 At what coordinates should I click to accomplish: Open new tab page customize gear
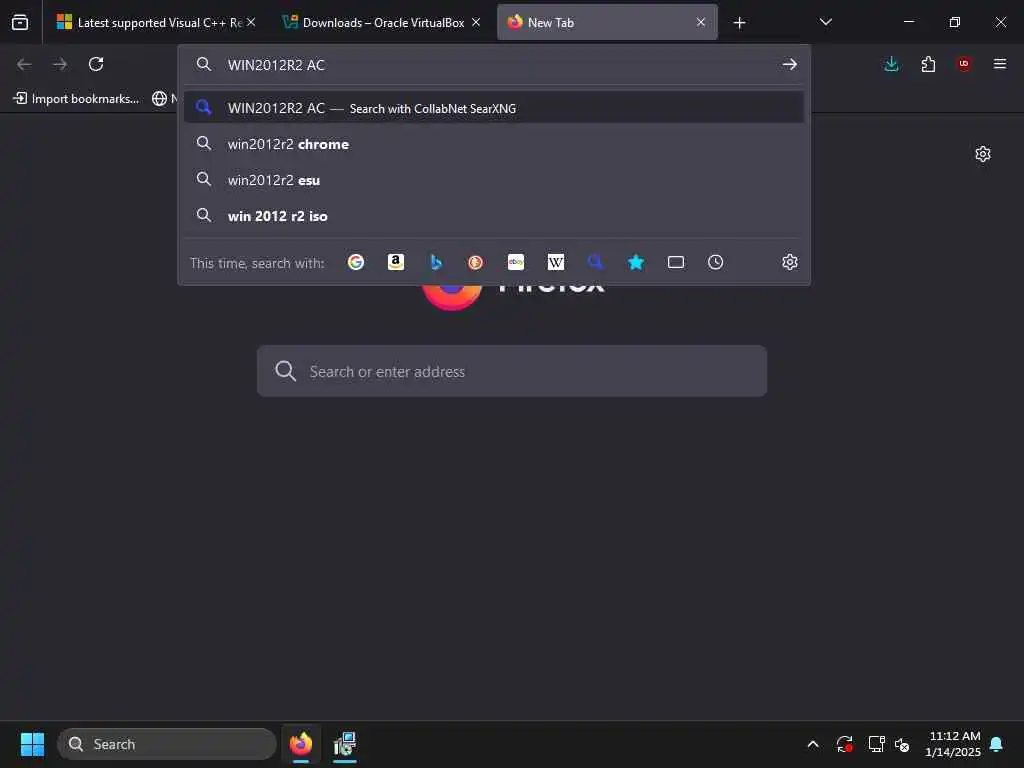983,154
